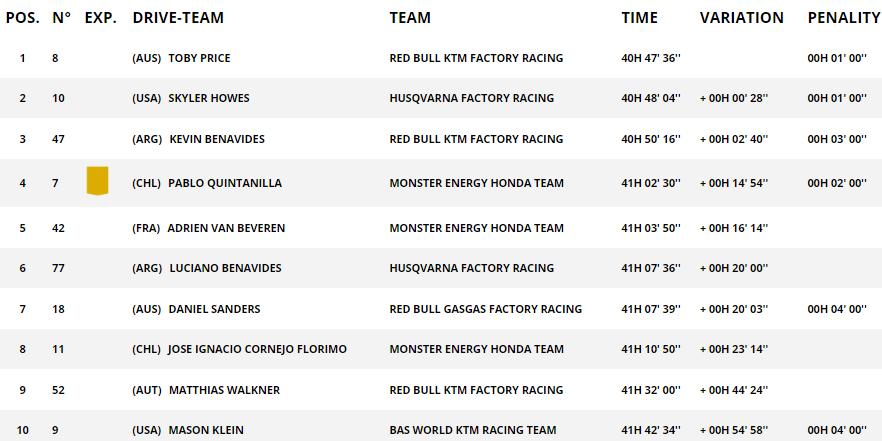
Task: Sort by the TIME column header
Action: pos(640,17)
